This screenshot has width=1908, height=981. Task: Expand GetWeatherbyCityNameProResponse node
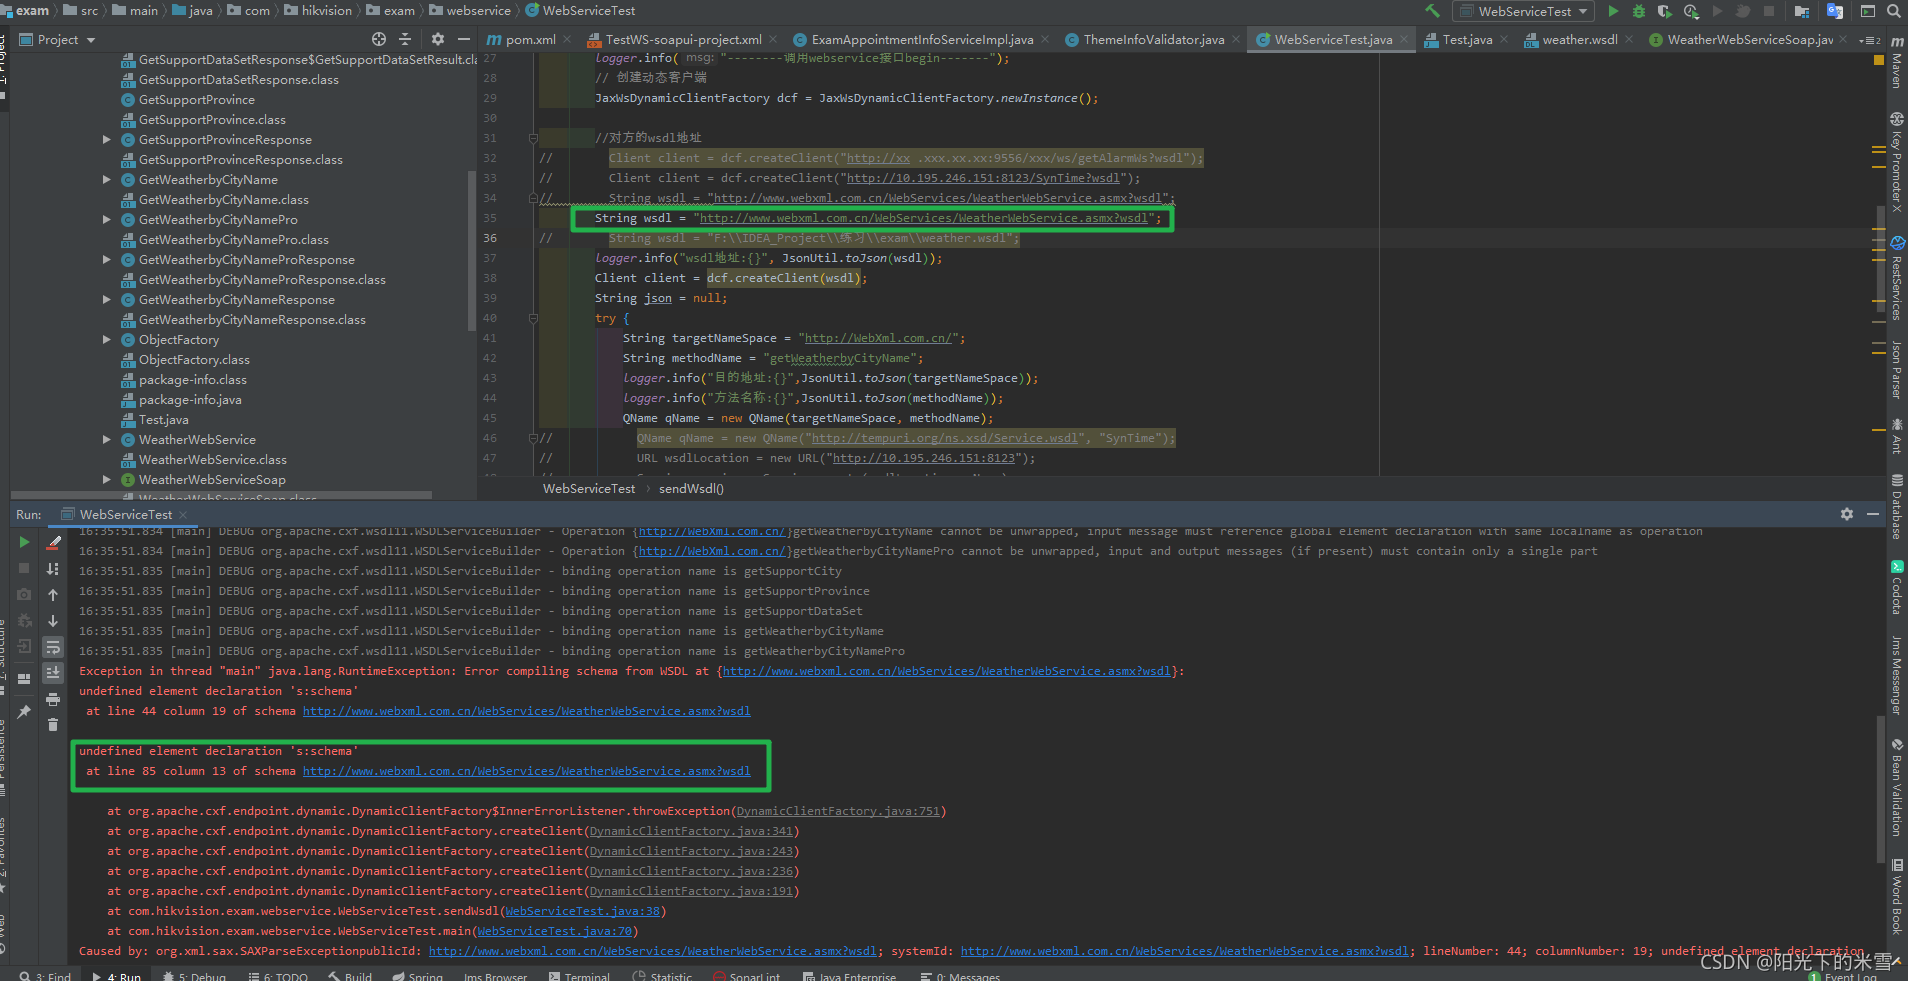tap(107, 259)
